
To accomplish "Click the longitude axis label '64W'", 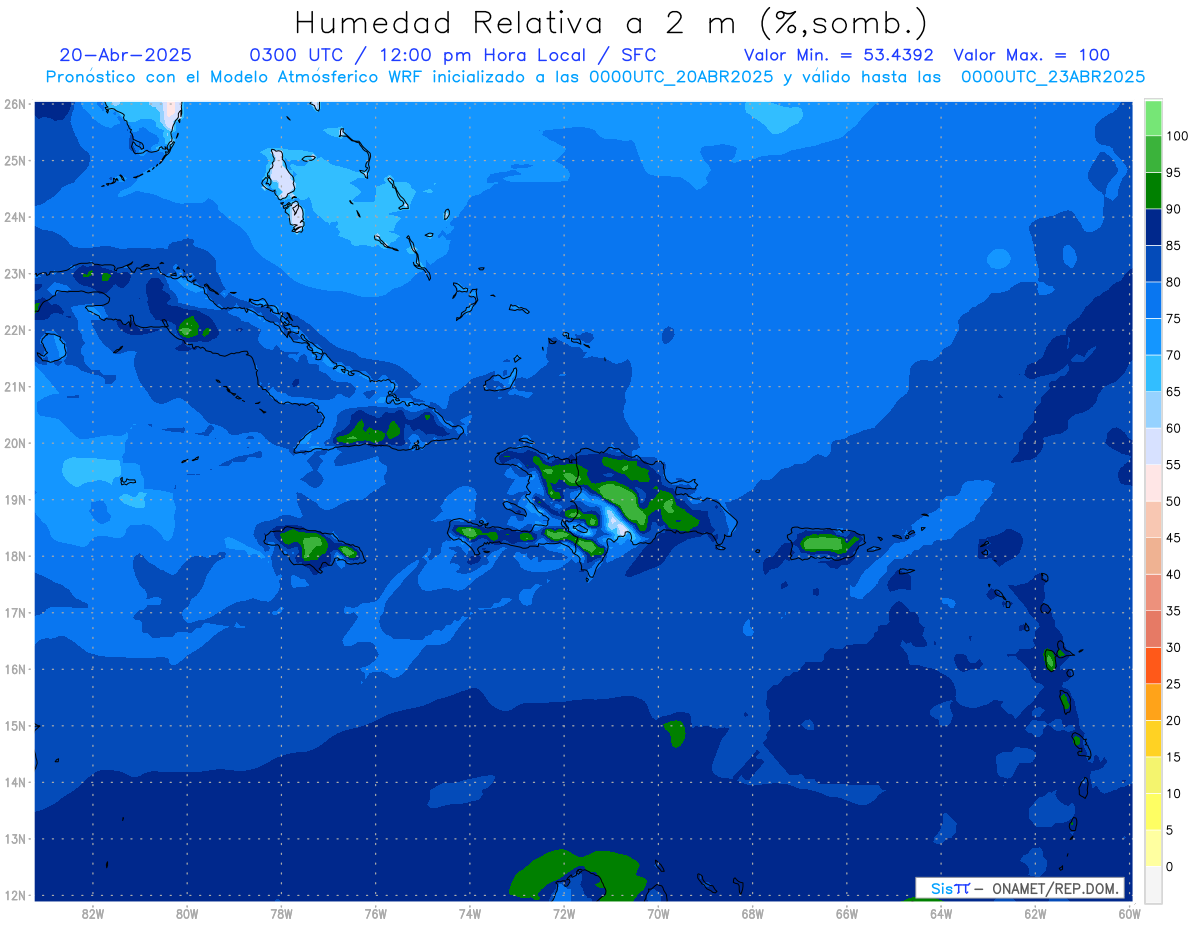I will (941, 912).
